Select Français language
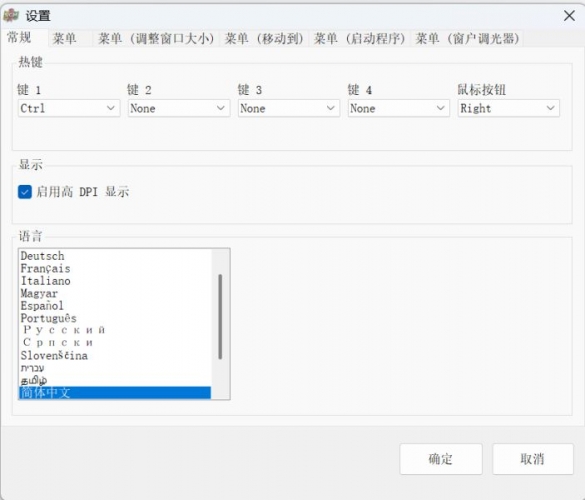This screenshot has width=585, height=500. pos(115,268)
